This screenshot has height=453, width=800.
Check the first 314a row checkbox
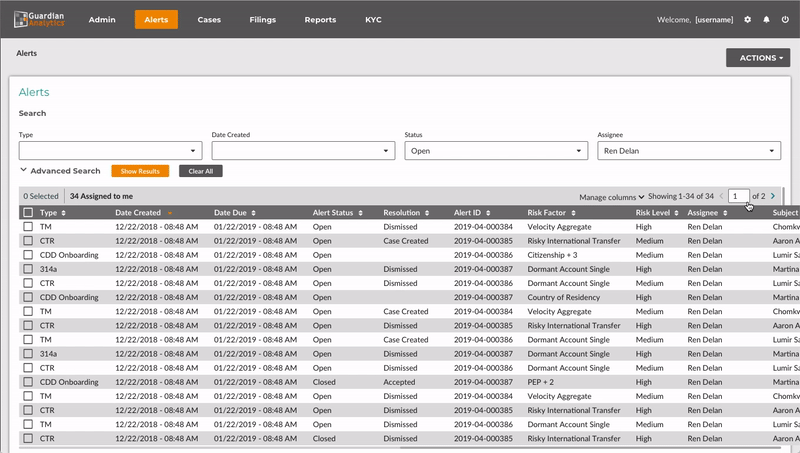(x=28, y=269)
